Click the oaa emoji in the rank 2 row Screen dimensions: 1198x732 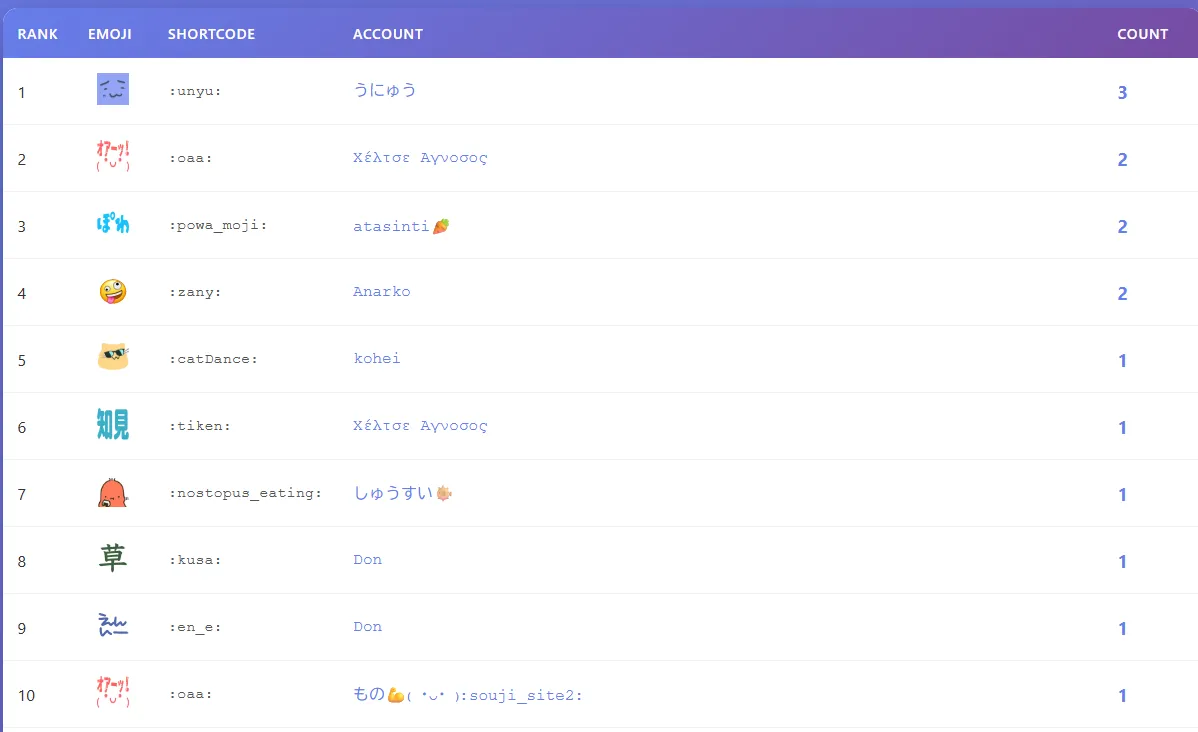point(113,157)
